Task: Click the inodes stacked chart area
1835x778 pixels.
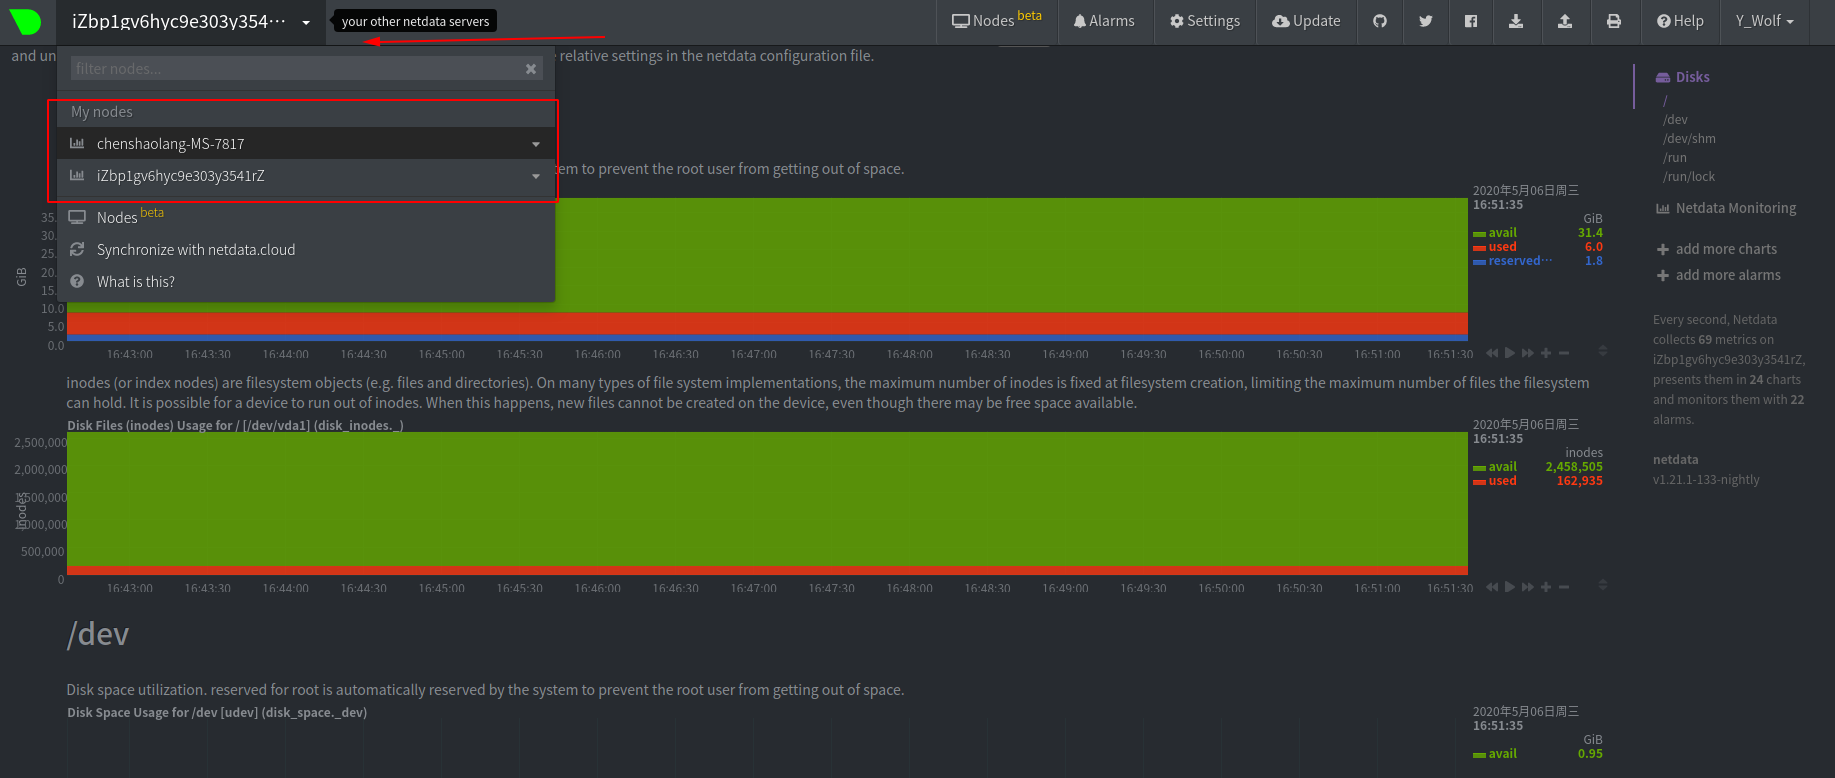Action: coord(767,503)
